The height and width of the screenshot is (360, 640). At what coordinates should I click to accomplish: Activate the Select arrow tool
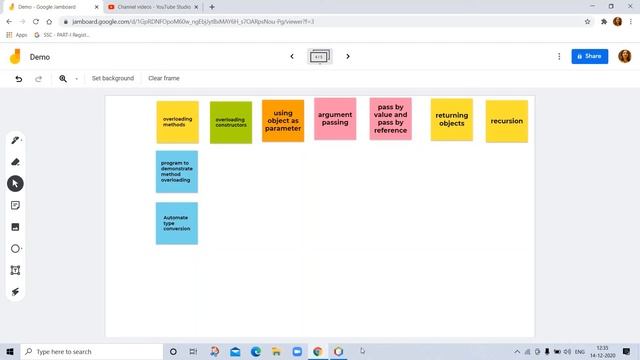[15, 184]
